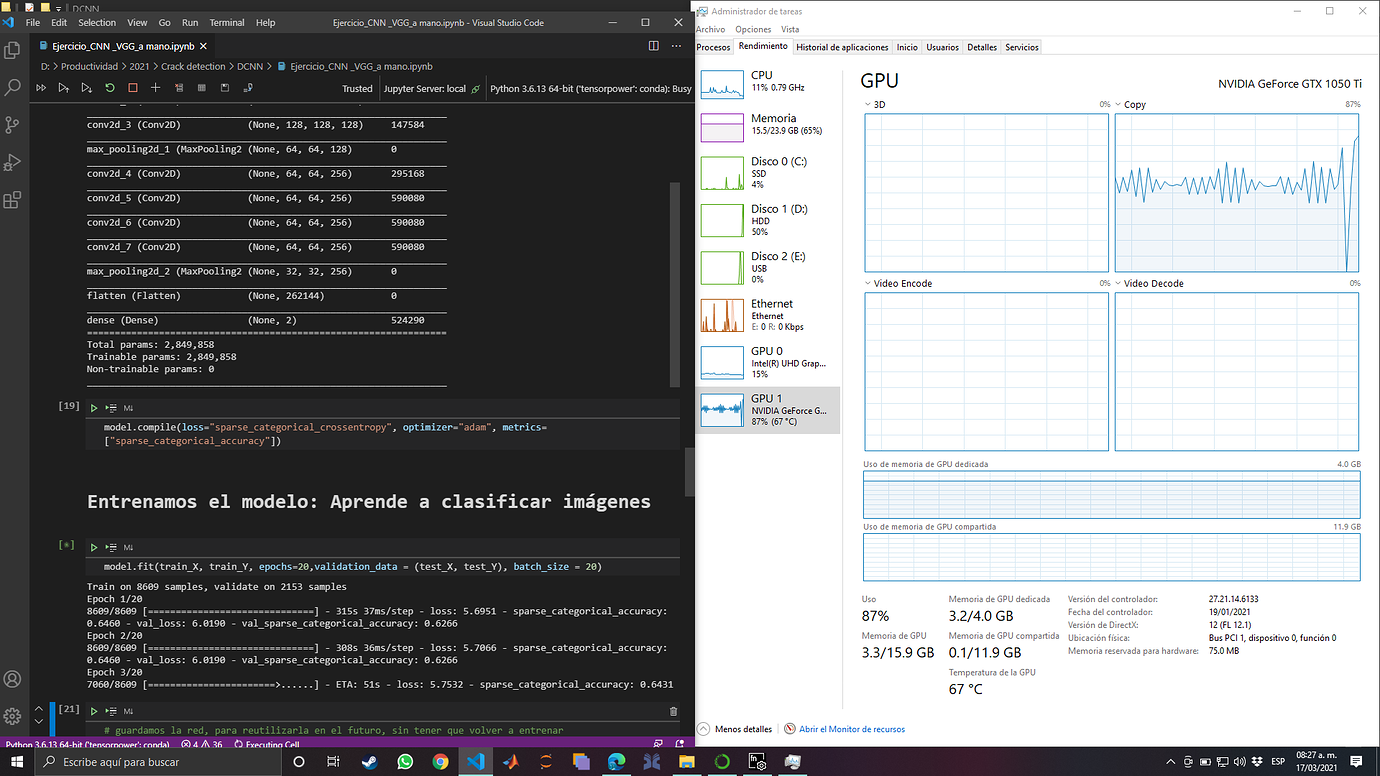
Task: Insert a new cell with the plus icon
Action: (155, 87)
